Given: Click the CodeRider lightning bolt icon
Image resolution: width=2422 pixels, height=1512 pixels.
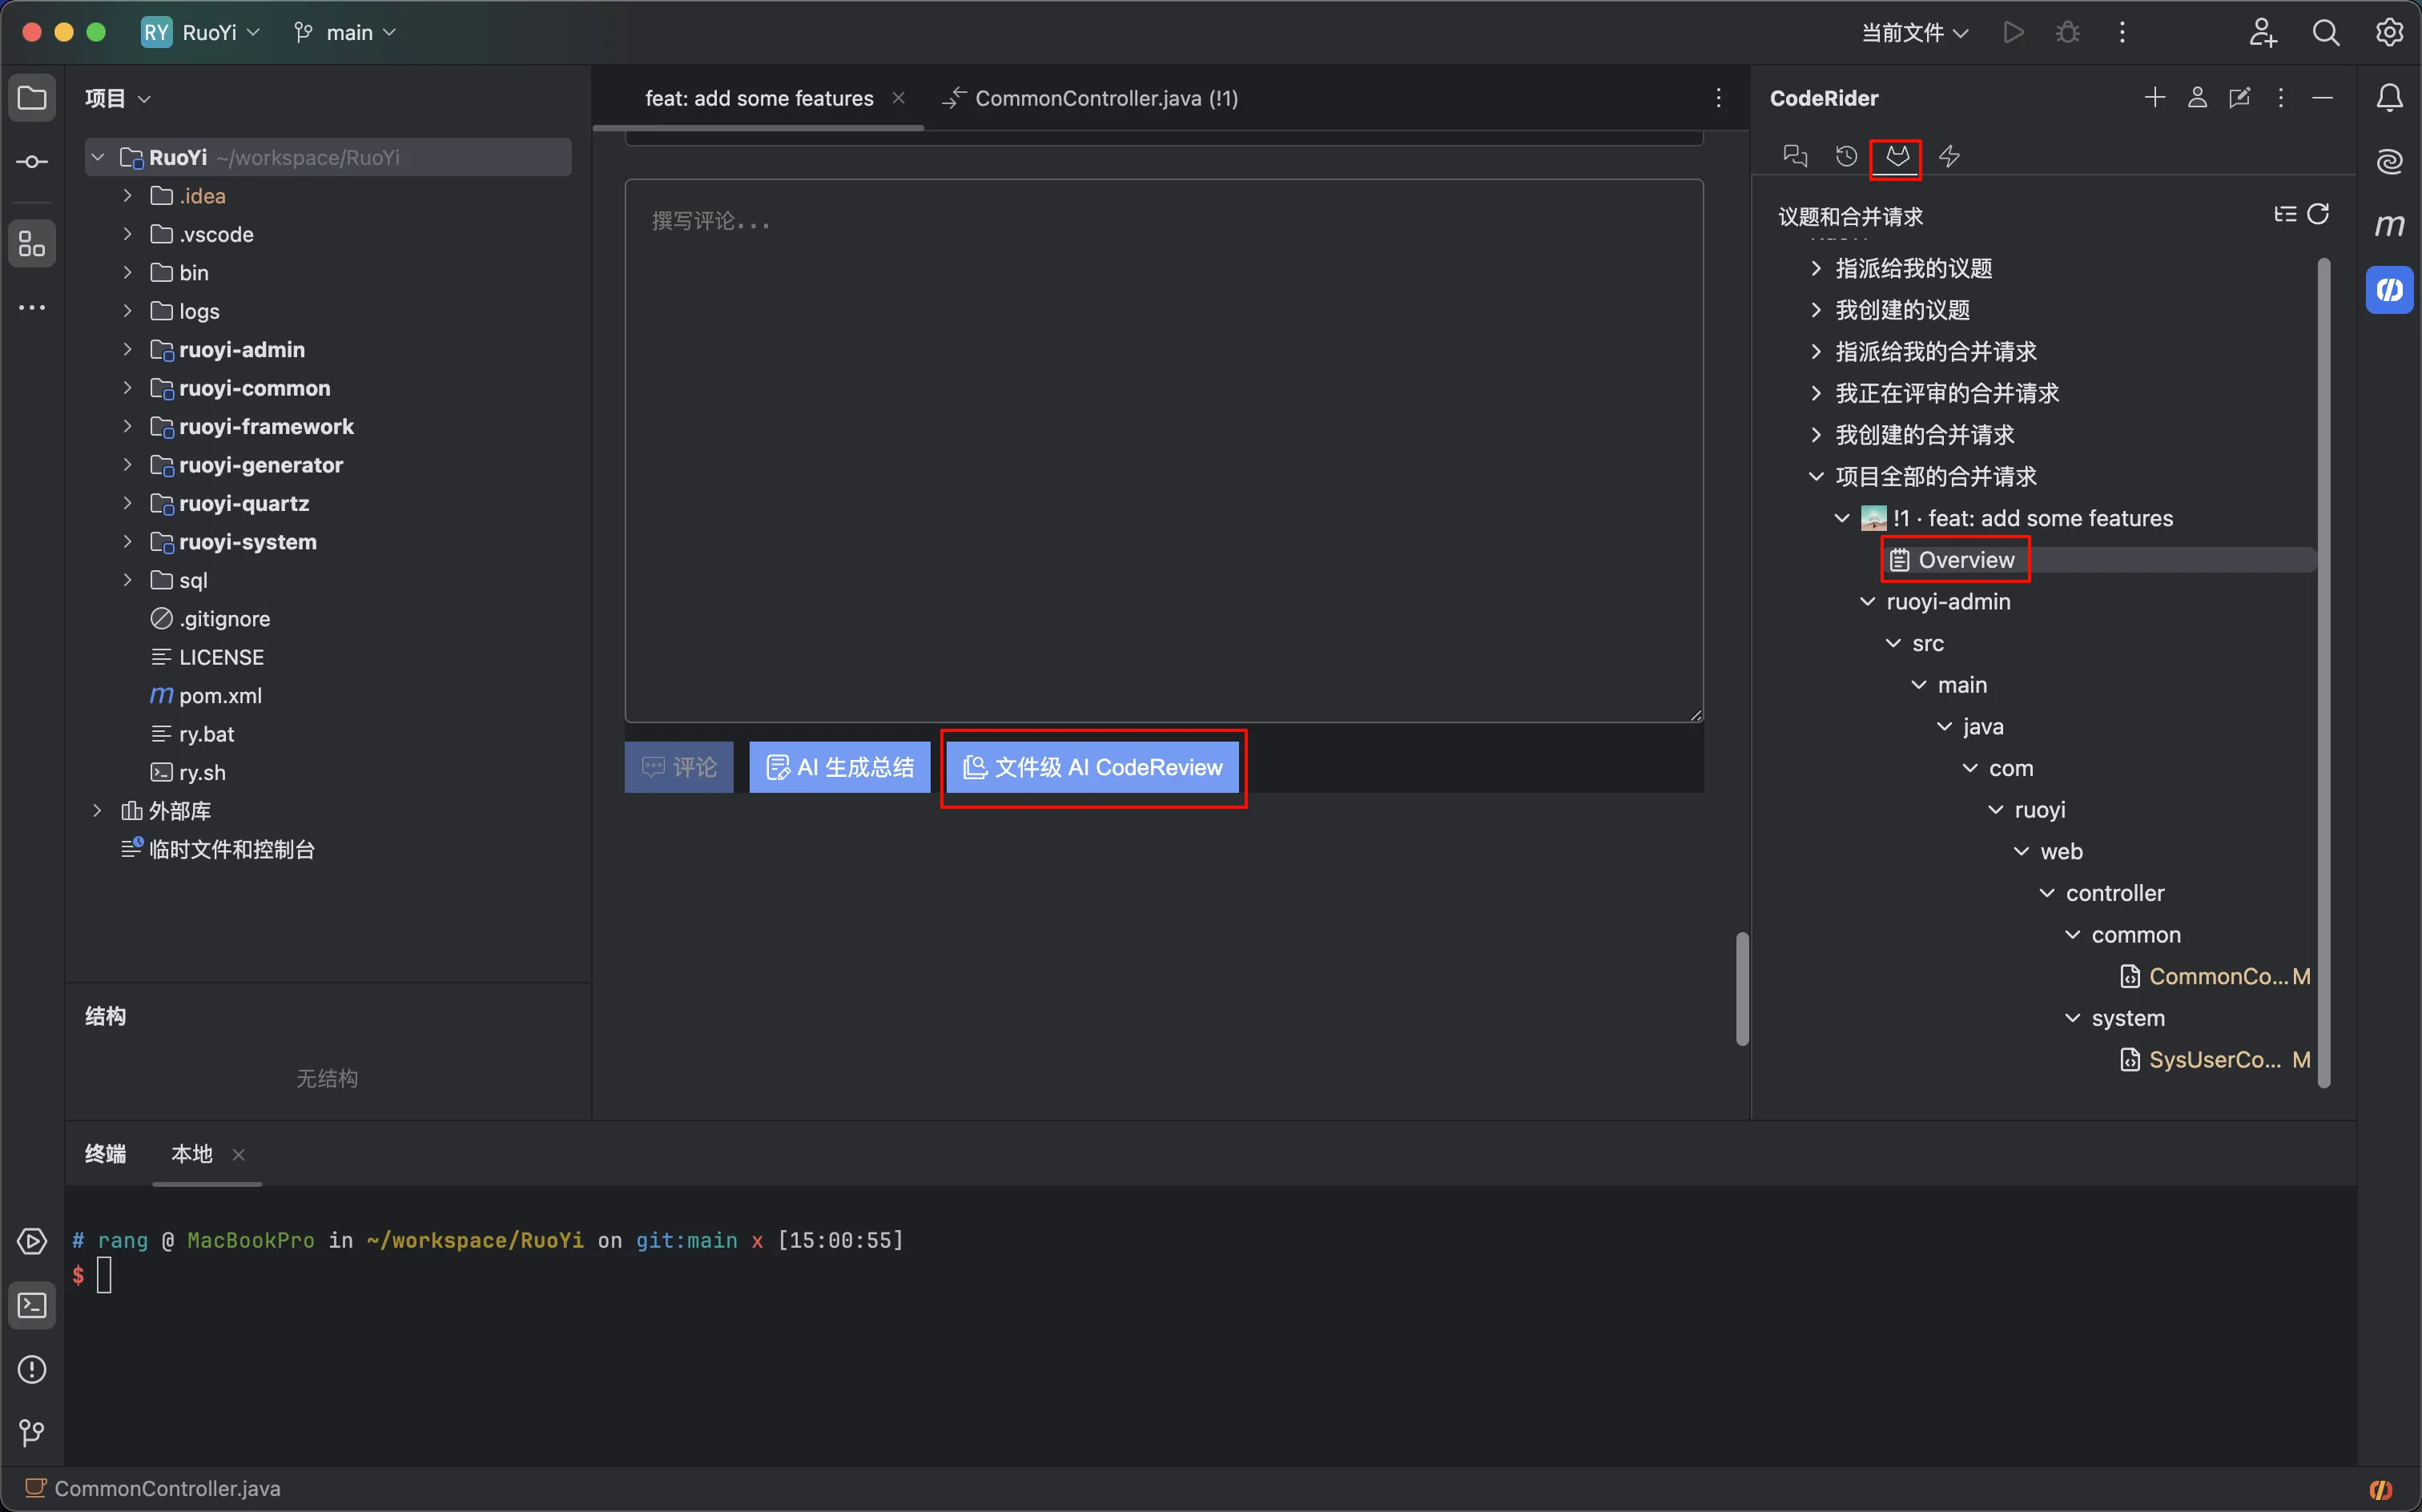Looking at the screenshot, I should [1949, 156].
